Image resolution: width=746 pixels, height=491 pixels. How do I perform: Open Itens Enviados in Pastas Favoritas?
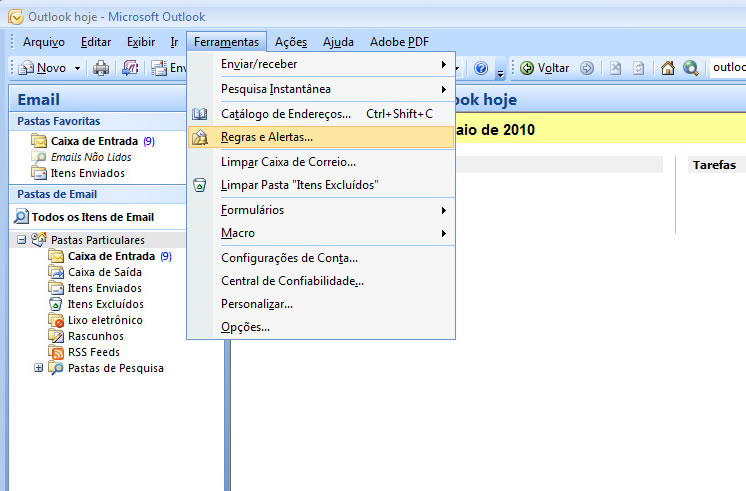coord(78,173)
